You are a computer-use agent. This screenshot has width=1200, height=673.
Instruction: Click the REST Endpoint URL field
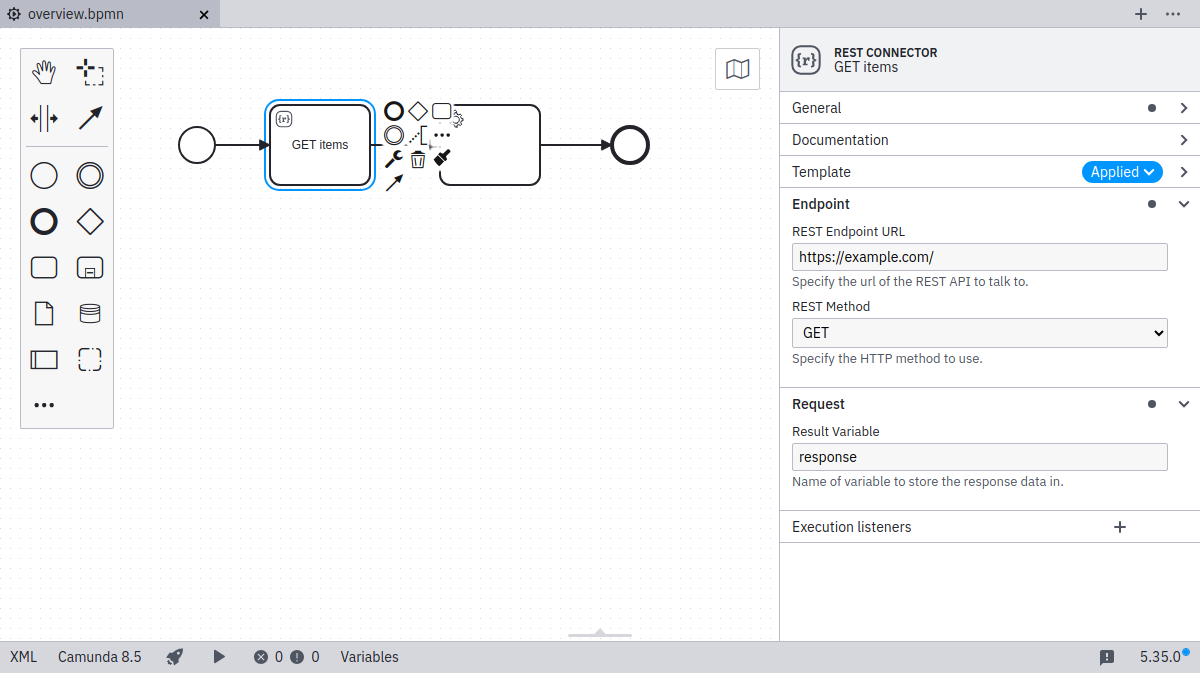coord(979,257)
